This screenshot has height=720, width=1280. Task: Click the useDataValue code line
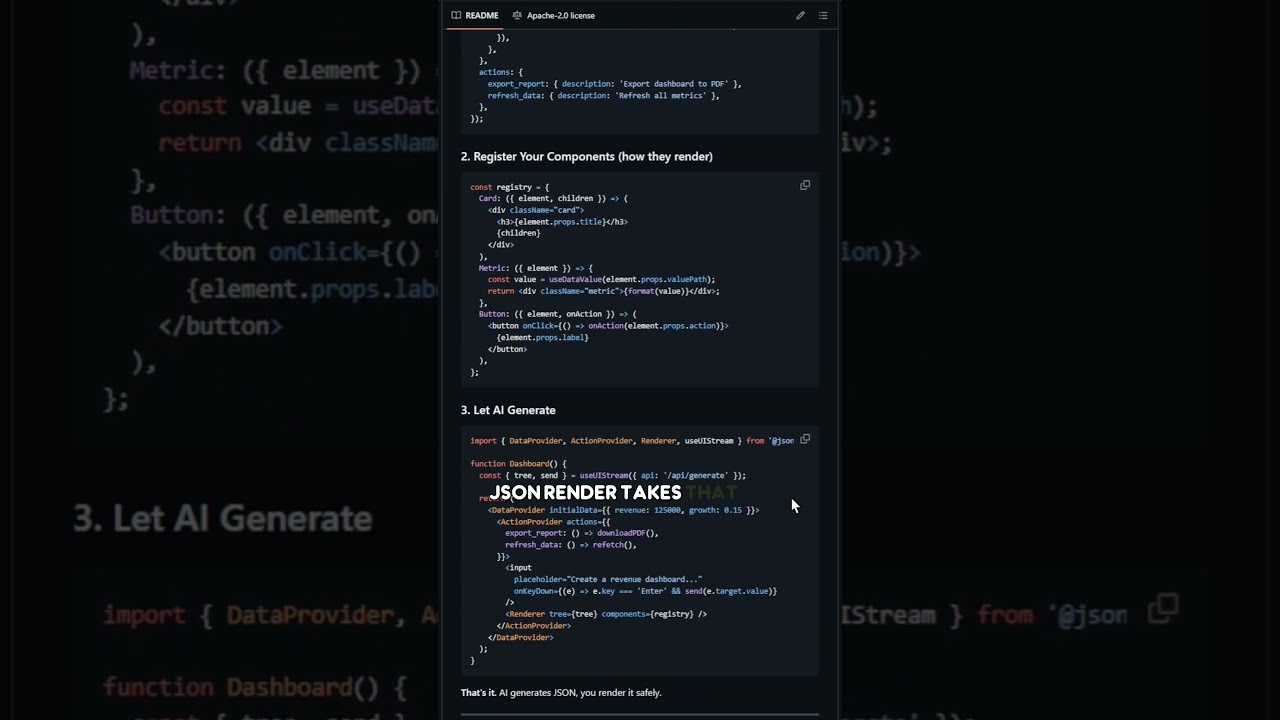(601, 280)
